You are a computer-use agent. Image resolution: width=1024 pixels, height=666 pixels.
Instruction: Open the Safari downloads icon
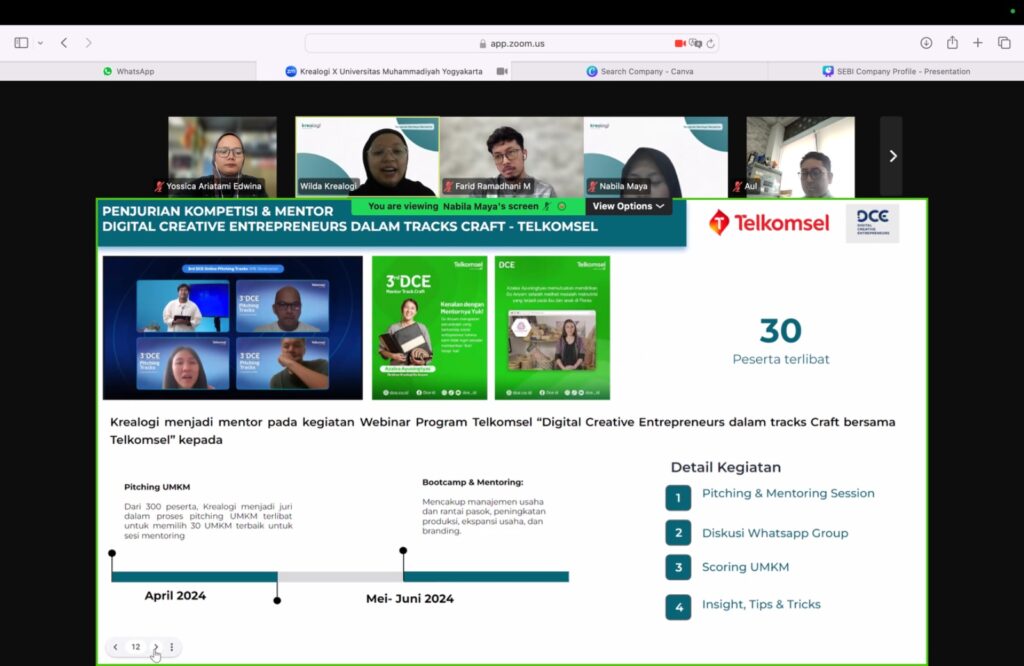click(x=926, y=43)
